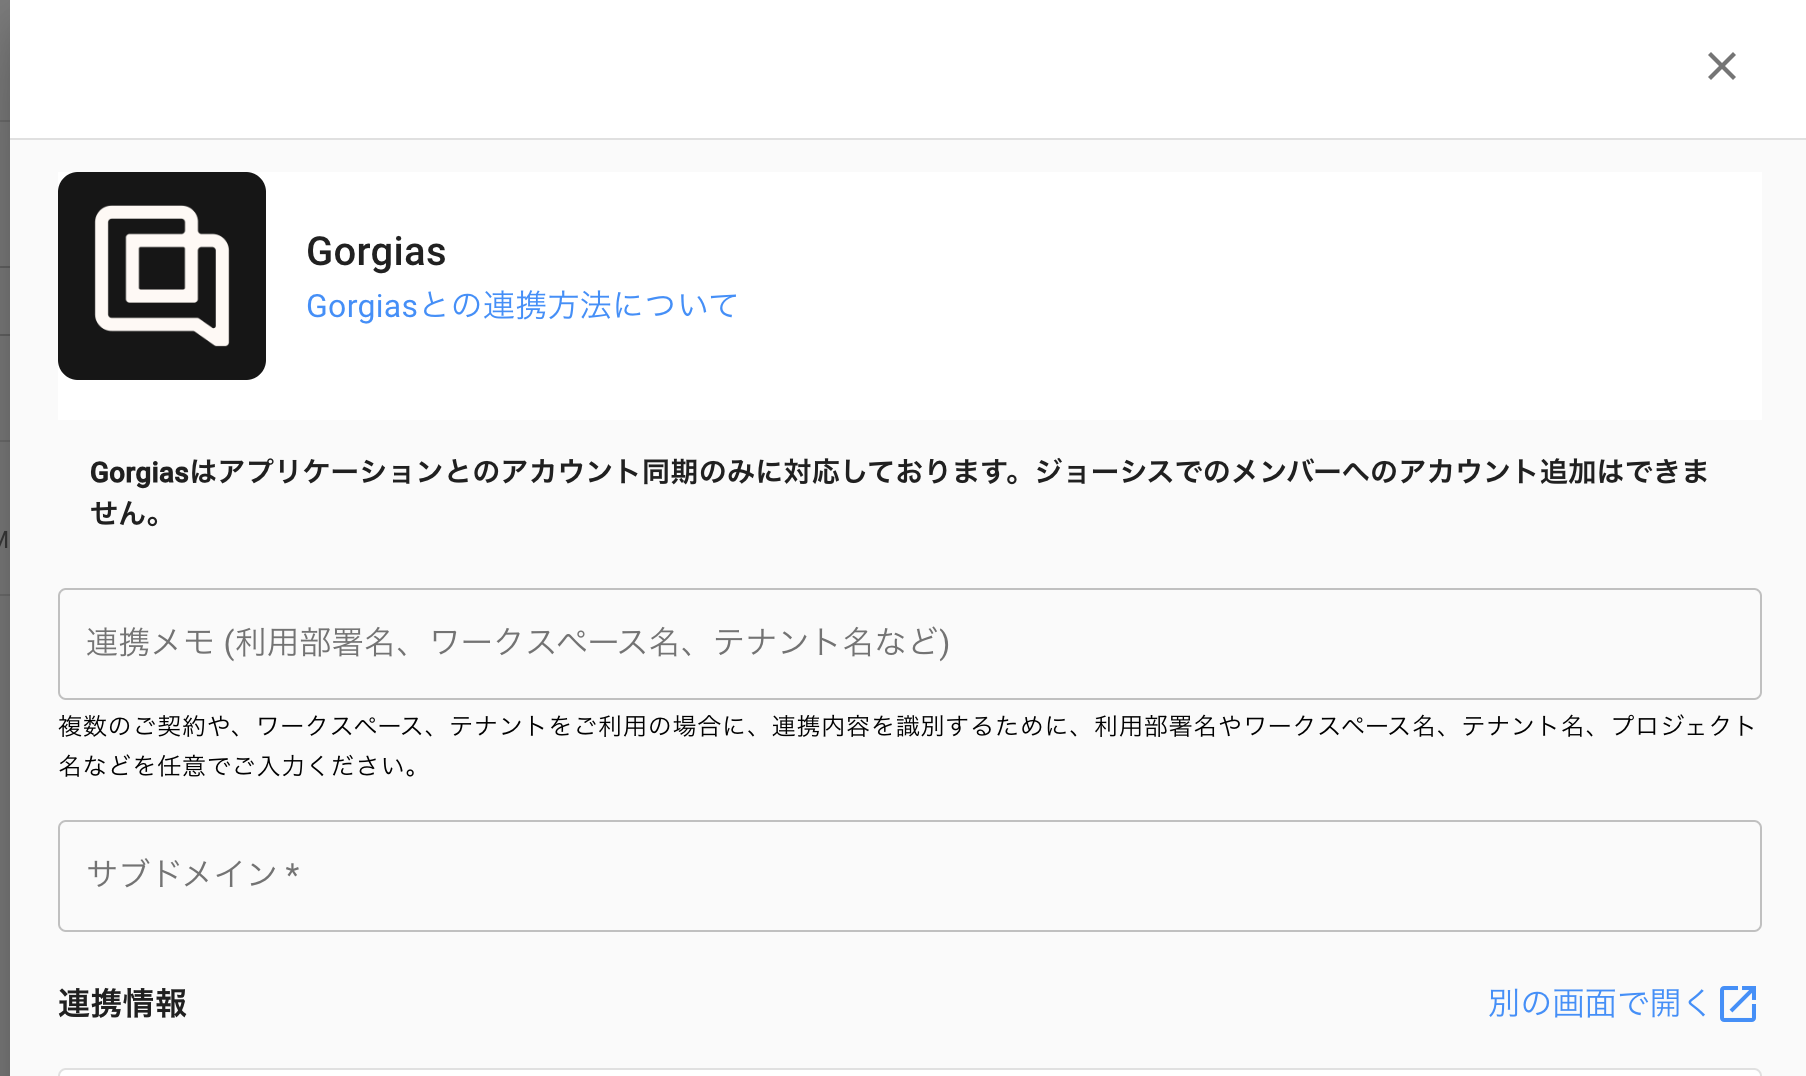Click the external-link arrow icon
Viewport: 1806px width, 1076px height.
tap(1738, 1003)
